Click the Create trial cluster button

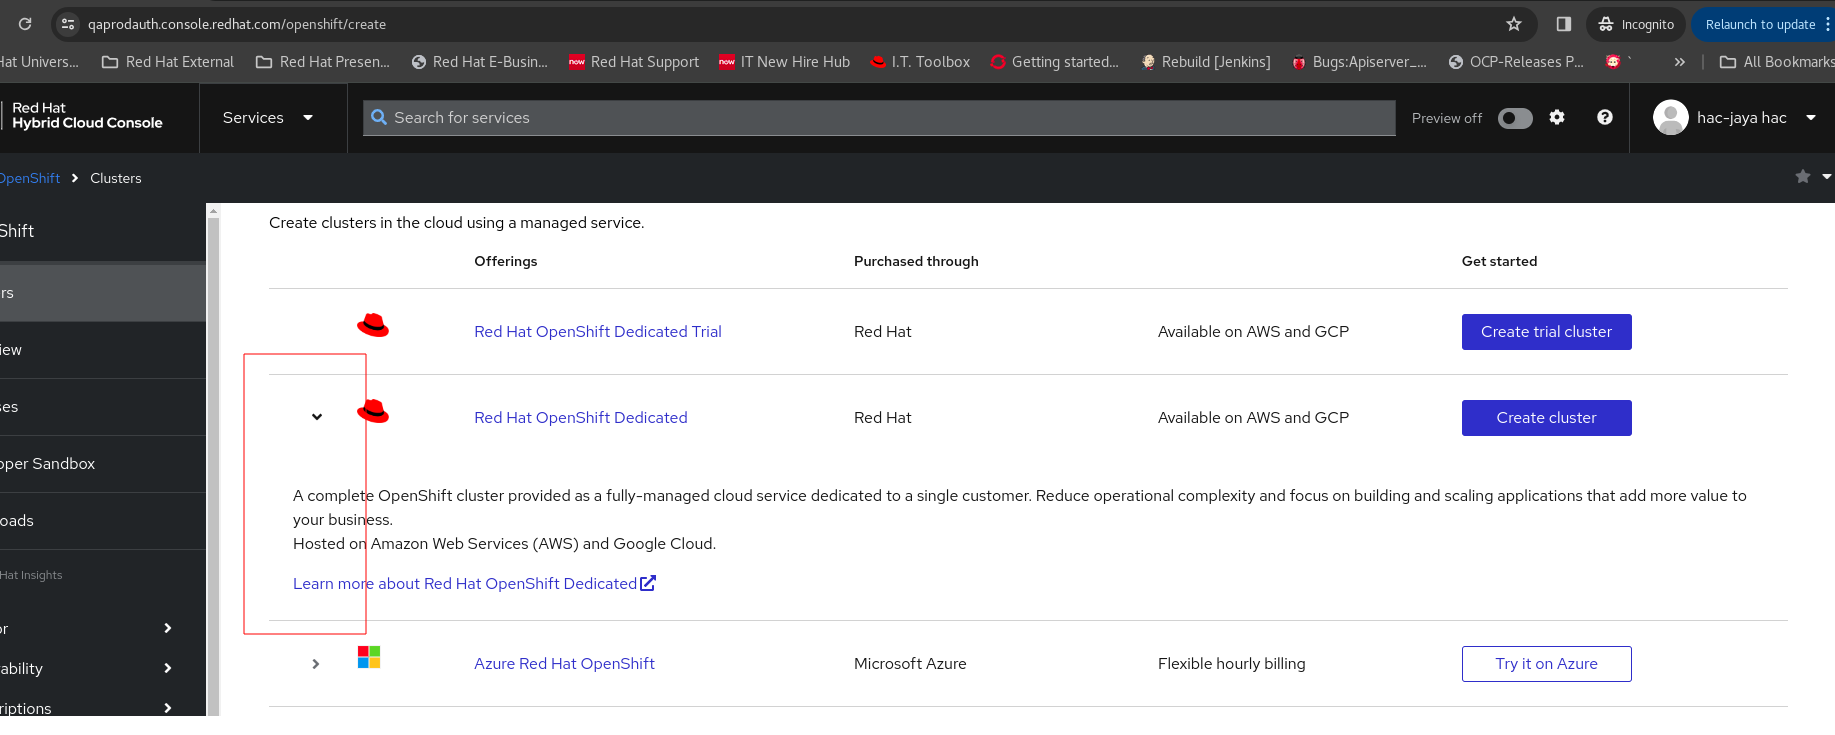(x=1546, y=332)
